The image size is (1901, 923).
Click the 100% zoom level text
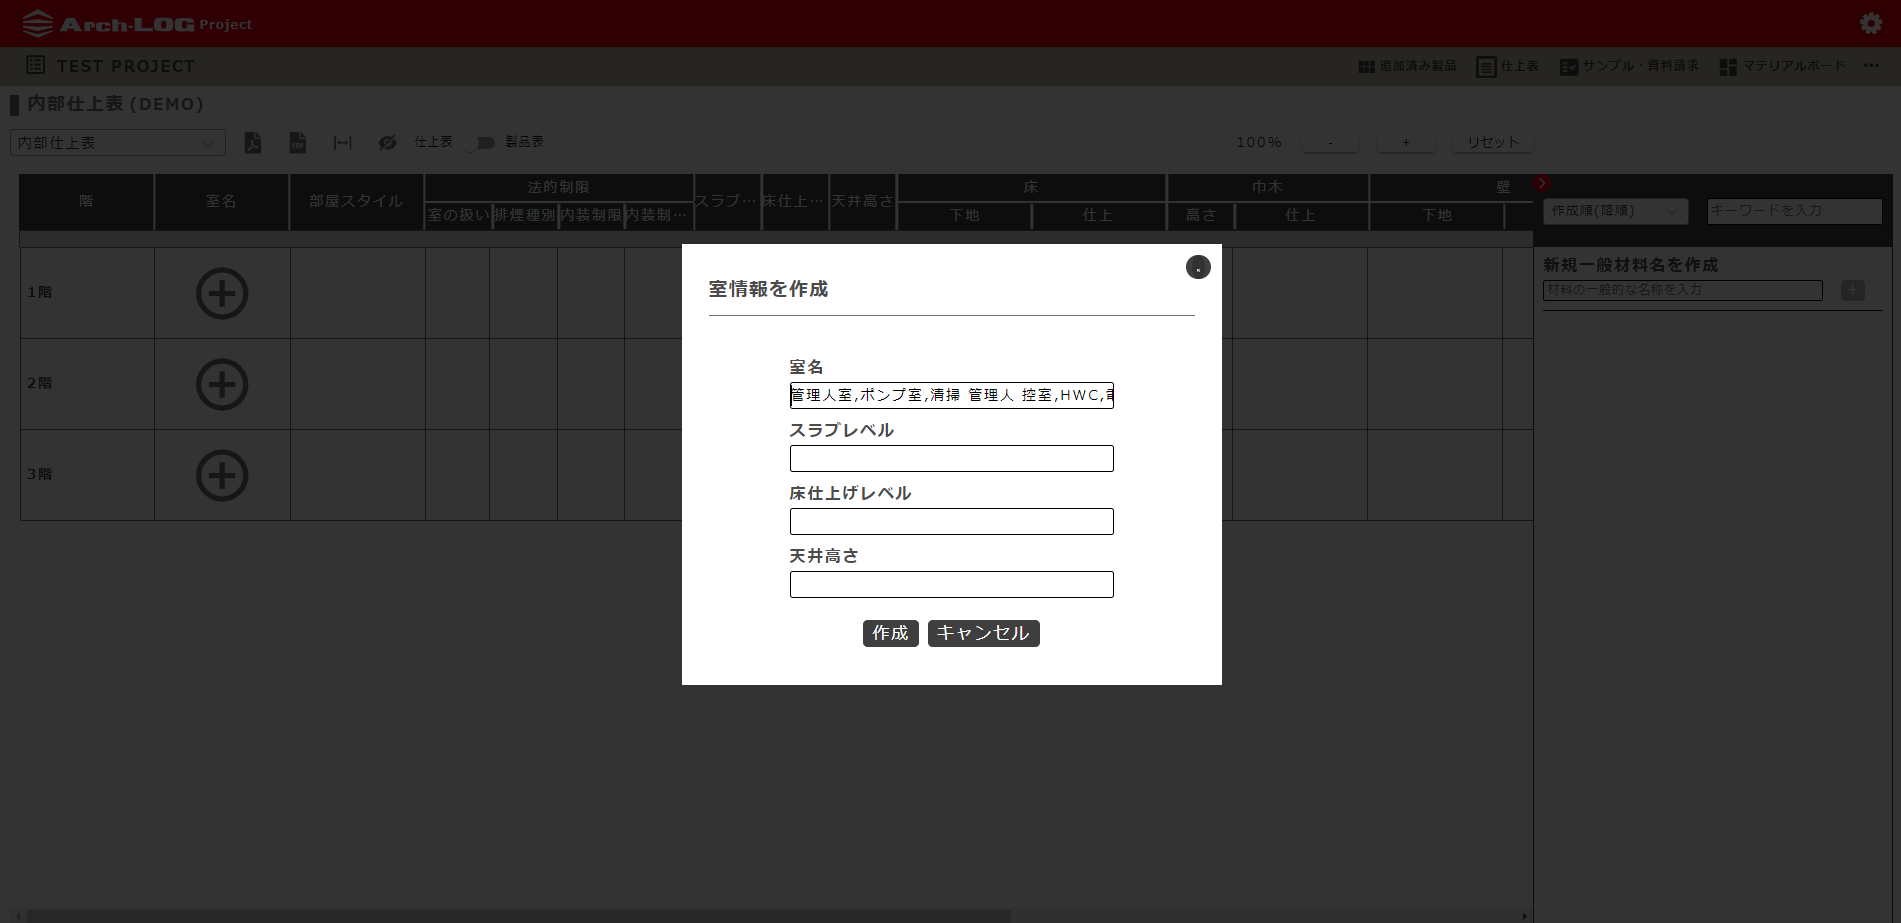(1259, 142)
